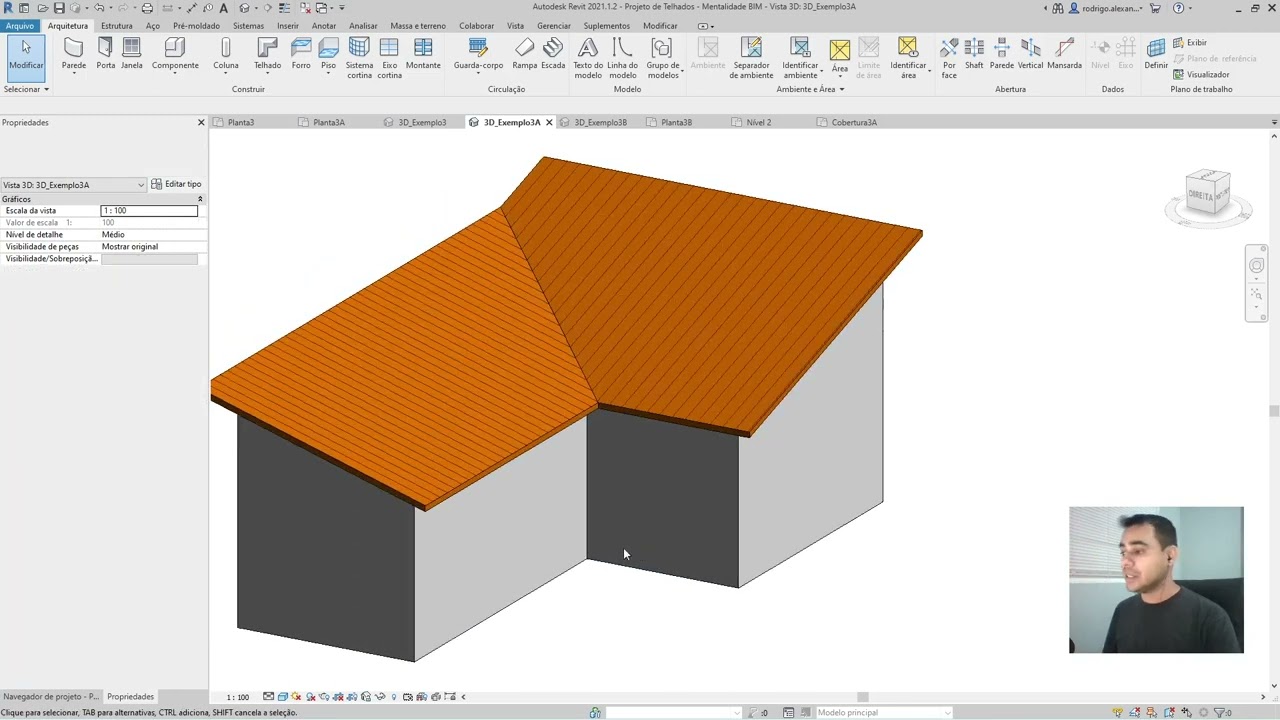The image size is (1280, 720).
Task: Open the Cobertura3A view tab
Action: coord(854,122)
